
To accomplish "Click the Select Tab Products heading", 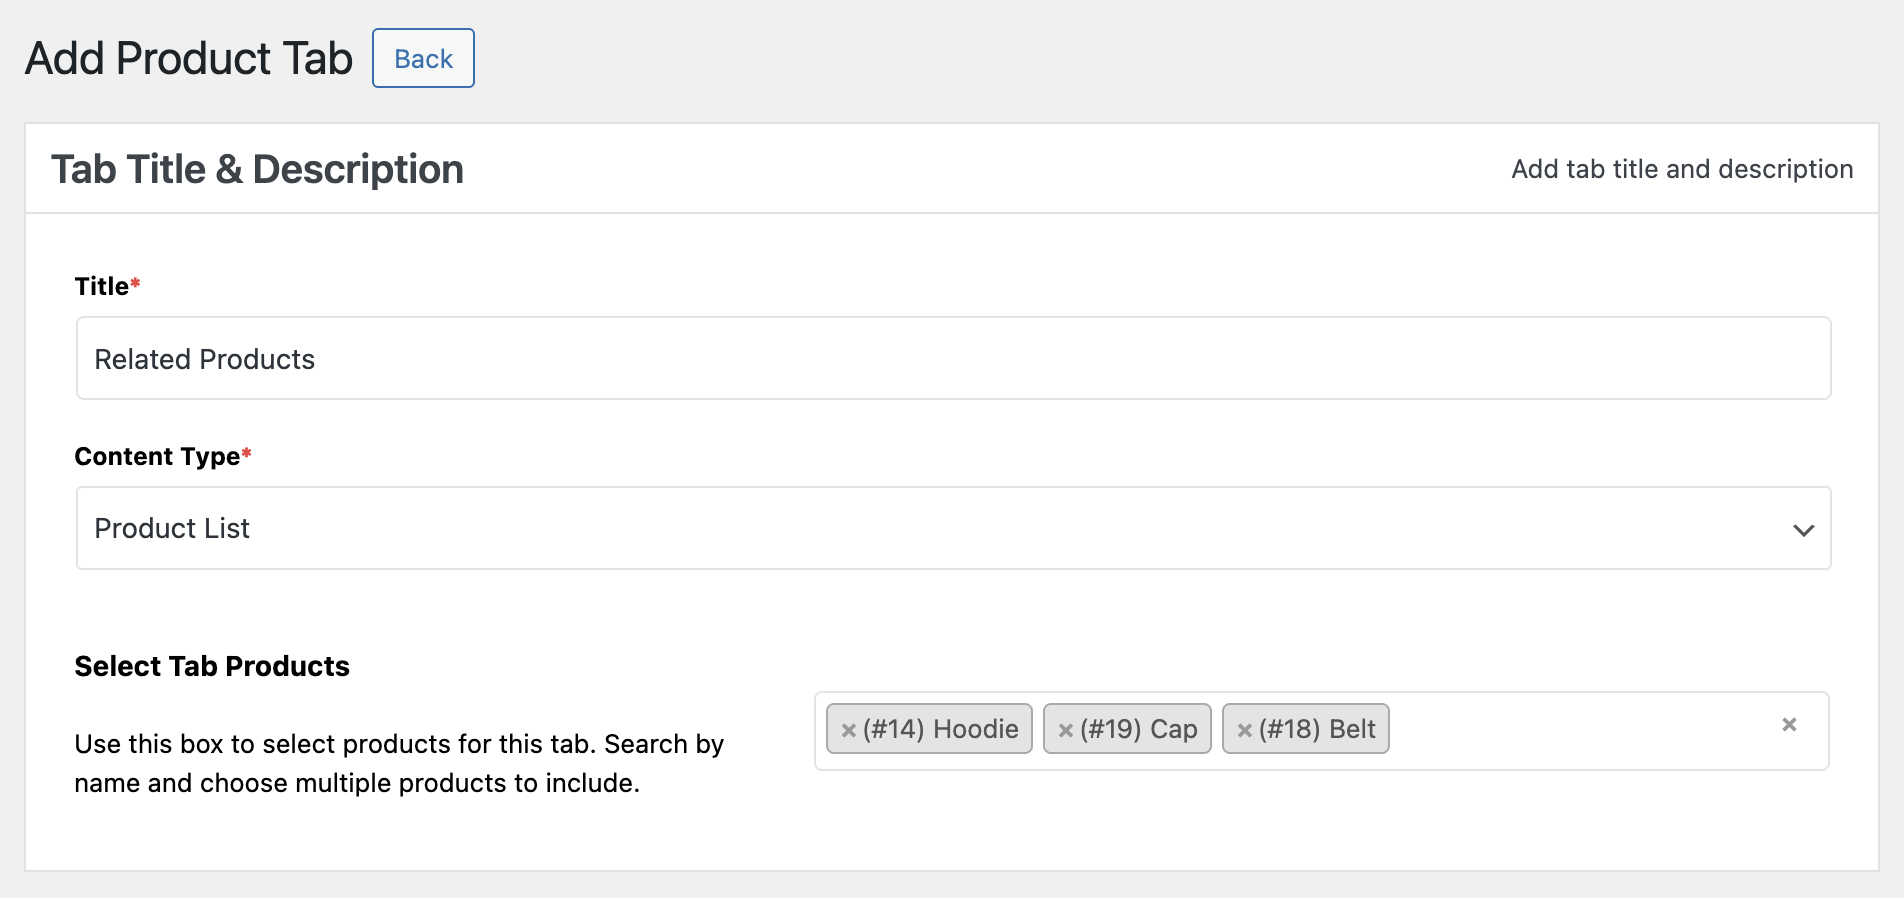I will pyautogui.click(x=212, y=666).
